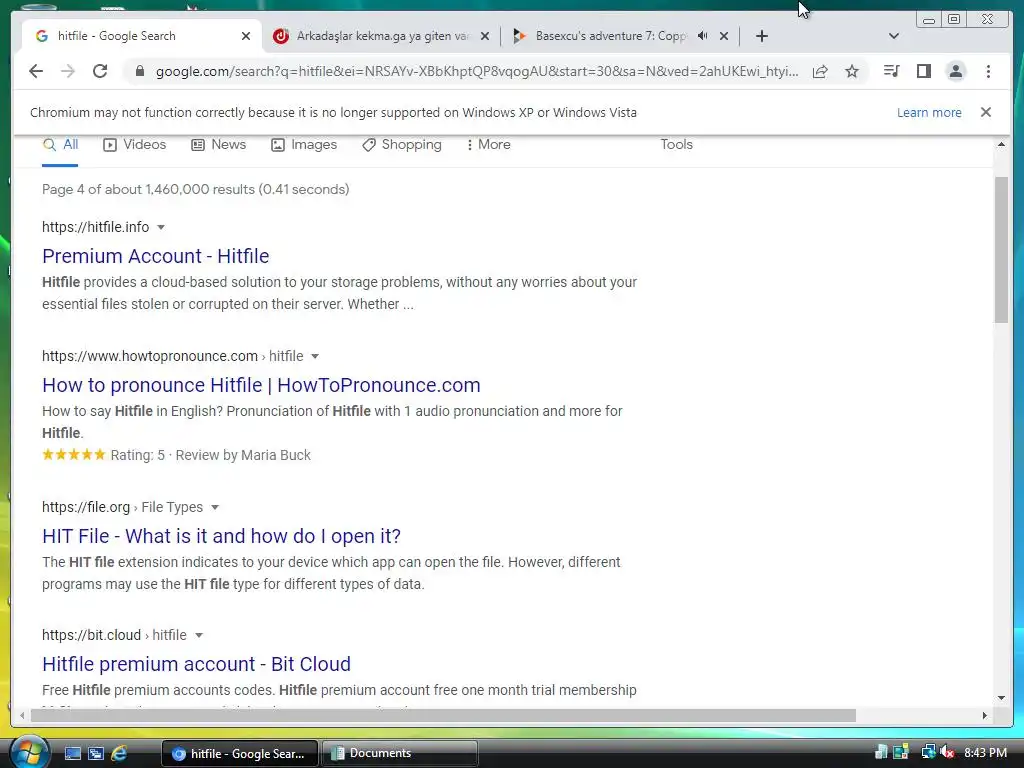This screenshot has height=768, width=1024.
Task: Switch to News search results
Action: tap(218, 145)
